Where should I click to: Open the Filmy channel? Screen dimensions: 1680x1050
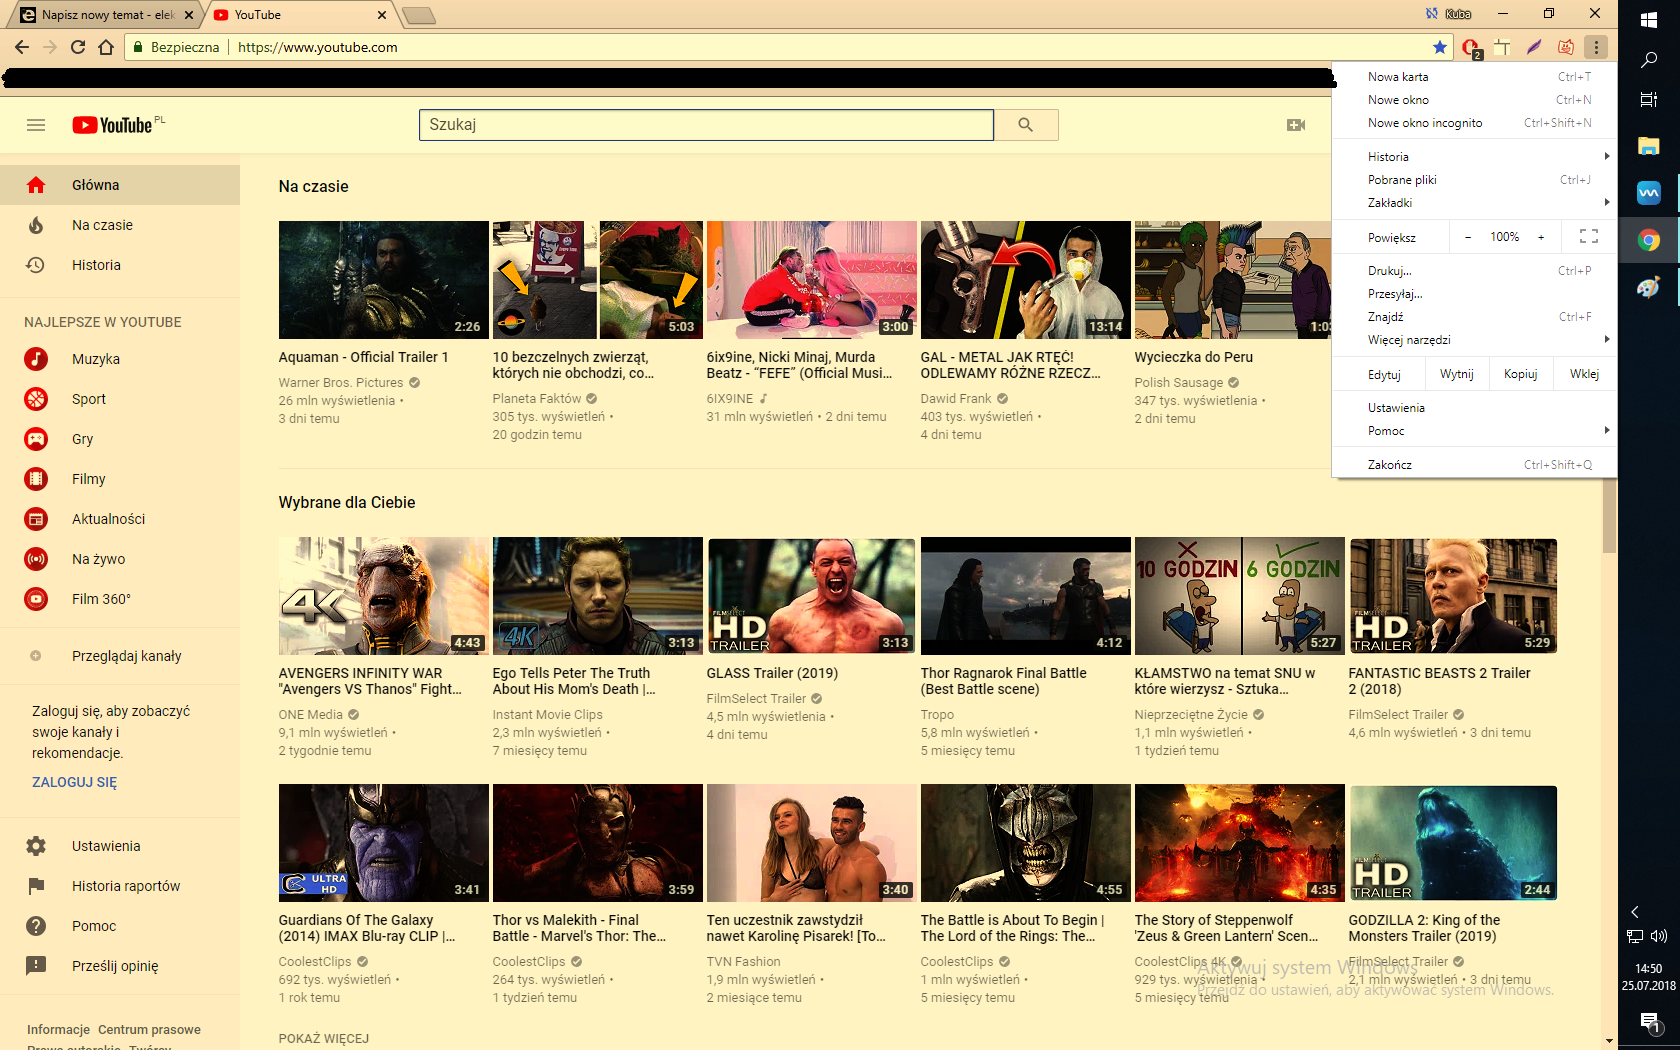click(120, 479)
